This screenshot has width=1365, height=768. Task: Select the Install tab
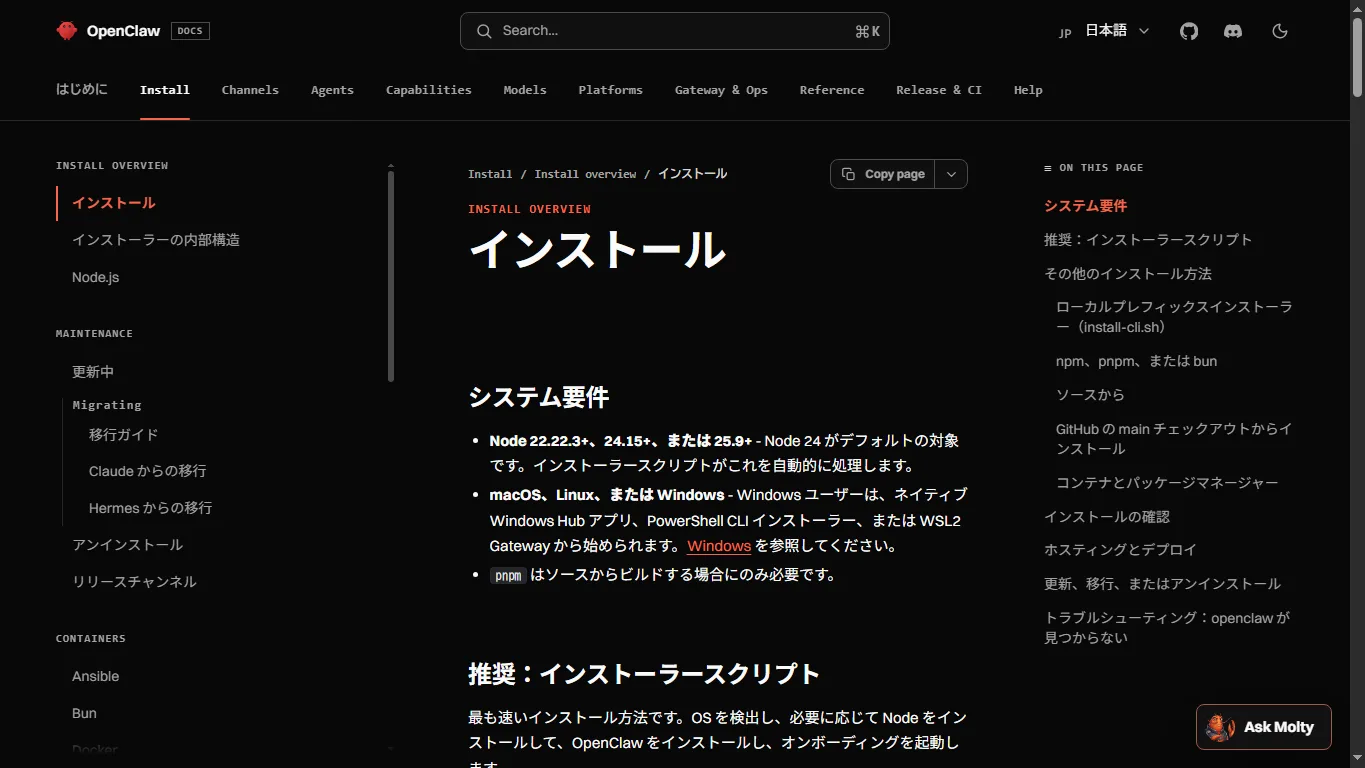pyautogui.click(x=165, y=90)
